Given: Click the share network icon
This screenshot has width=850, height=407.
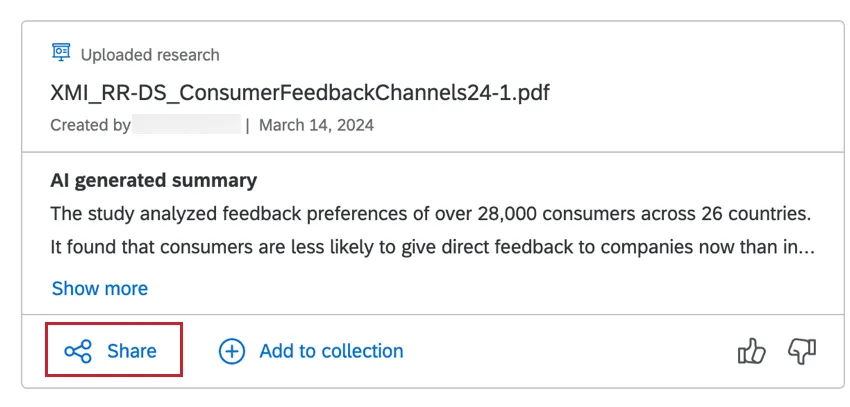Looking at the screenshot, I should 78,351.
